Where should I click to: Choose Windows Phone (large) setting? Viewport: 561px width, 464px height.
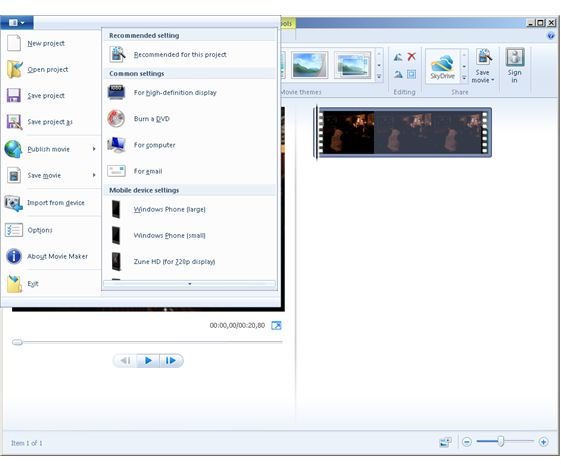(x=190, y=209)
